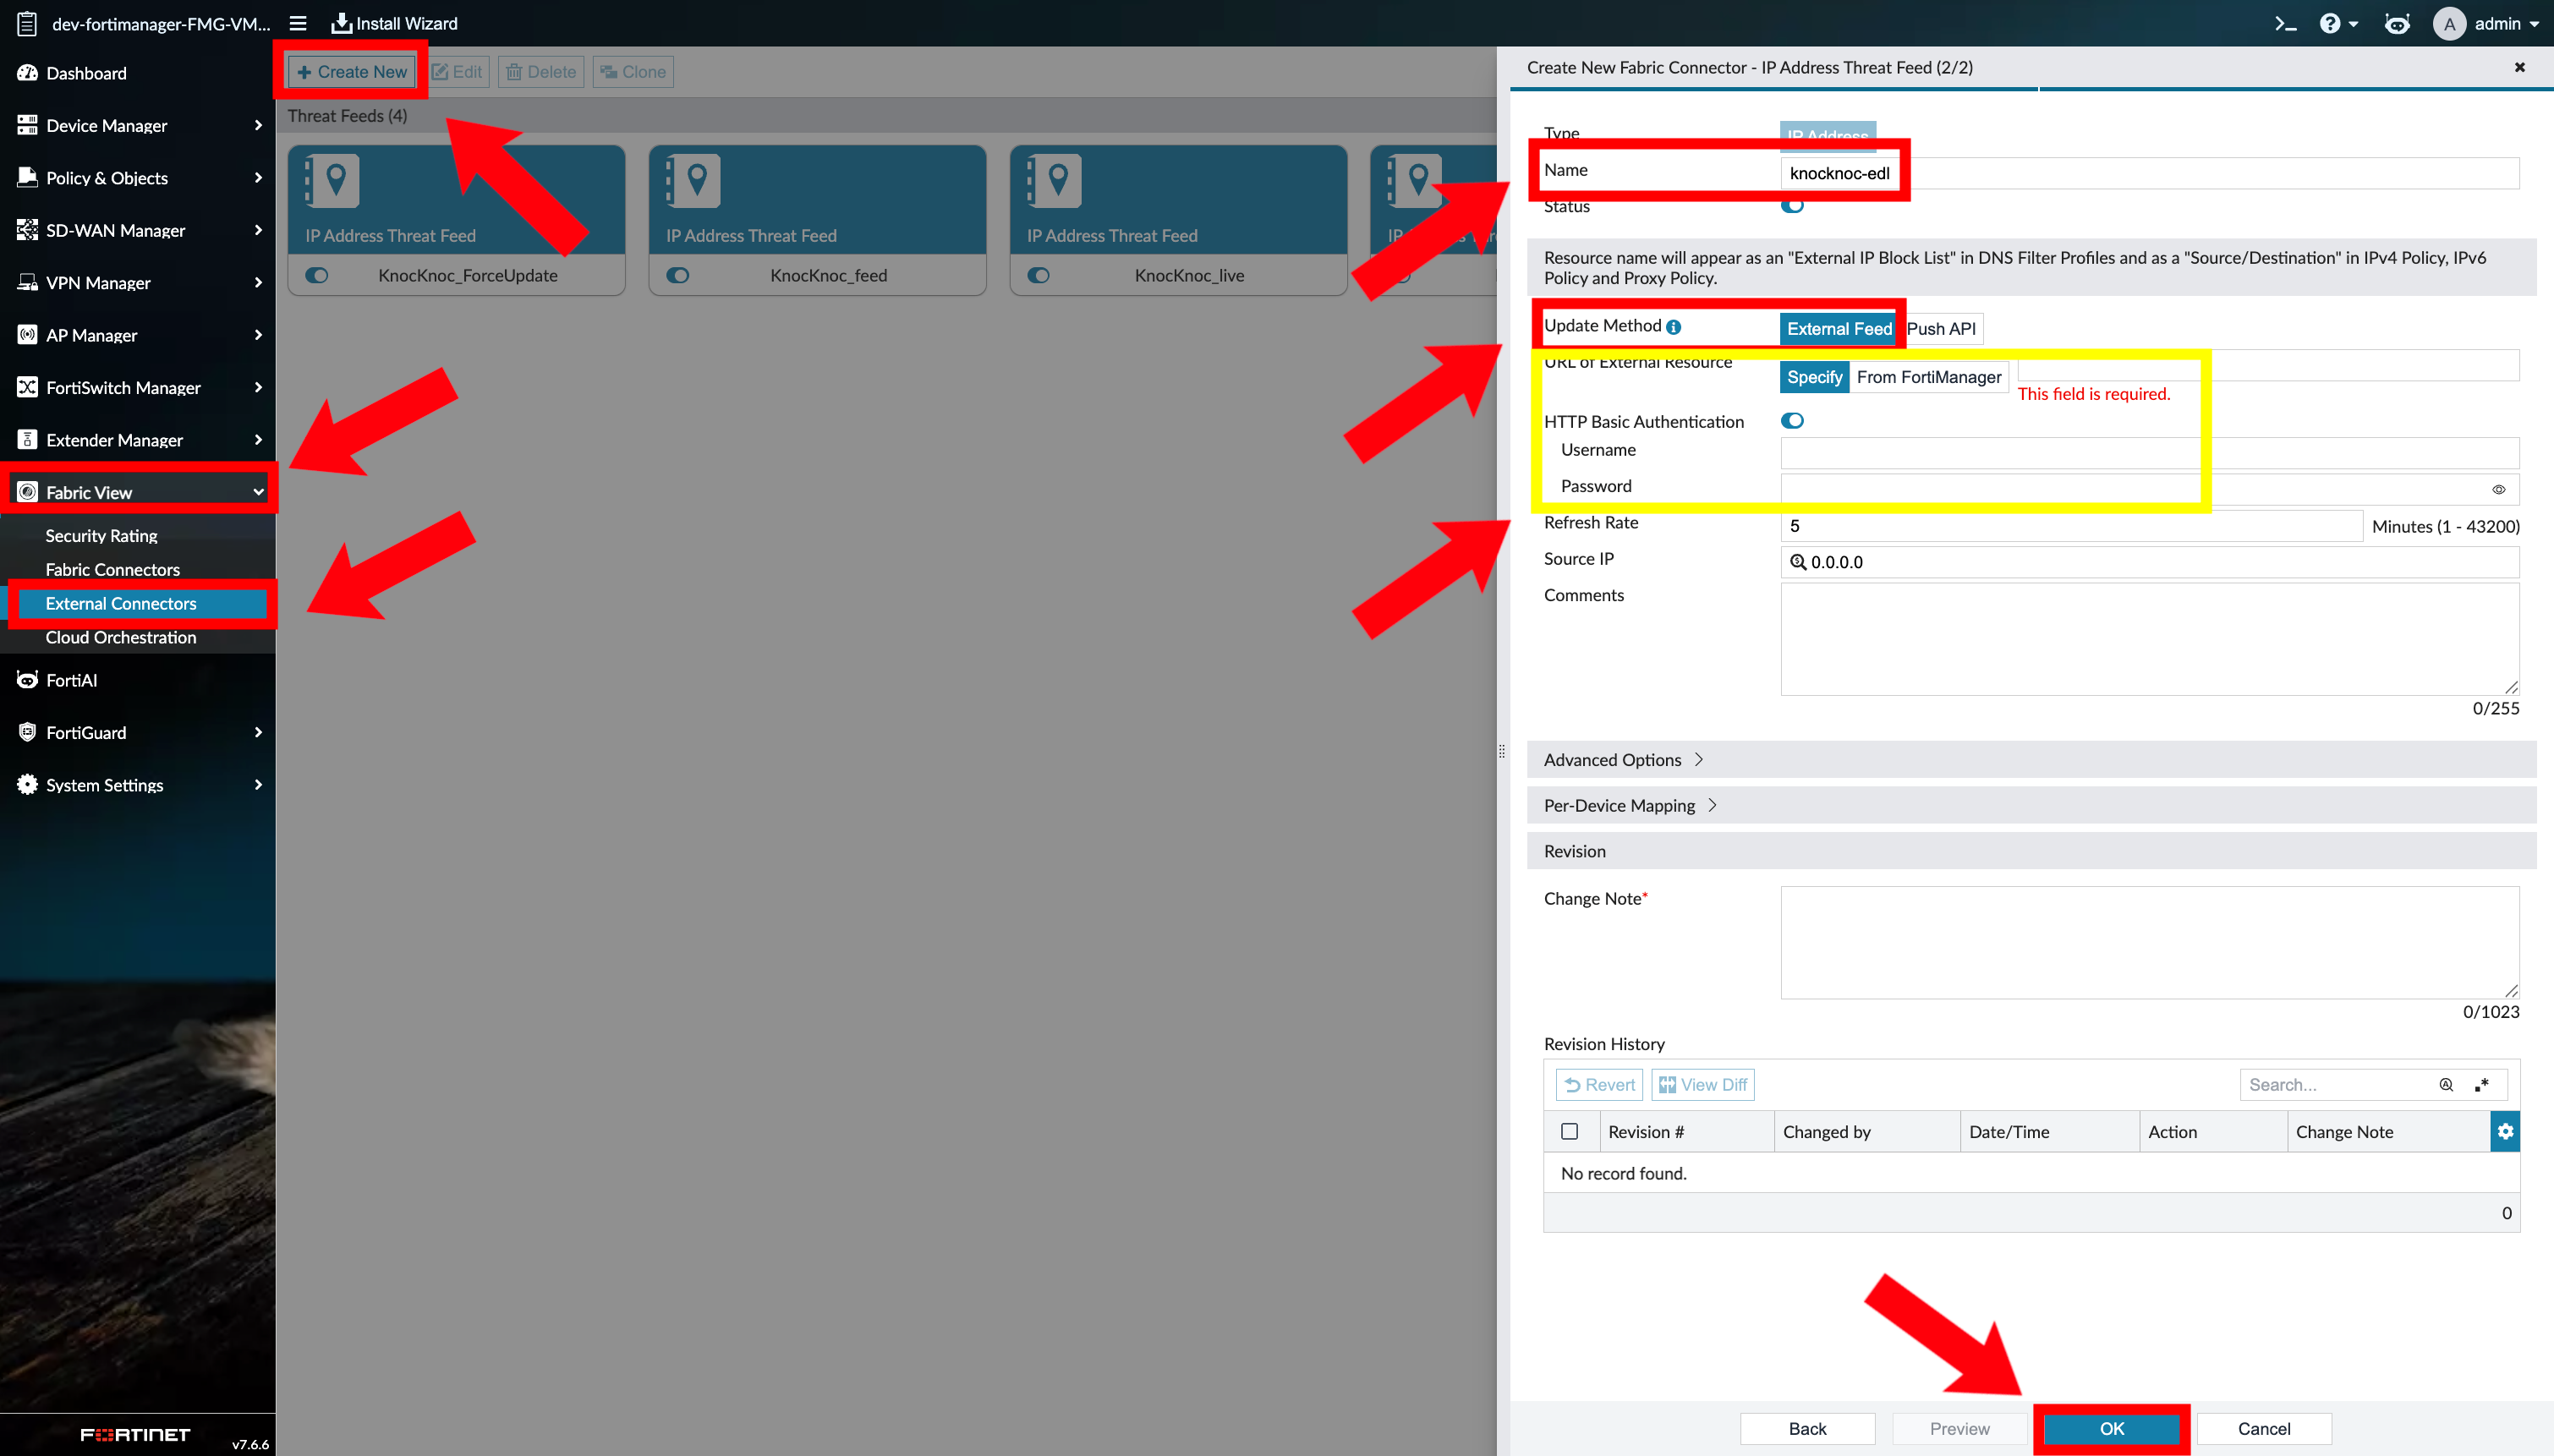This screenshot has height=1456, width=2554.
Task: Click the Install Wizard icon
Action: [x=341, y=23]
